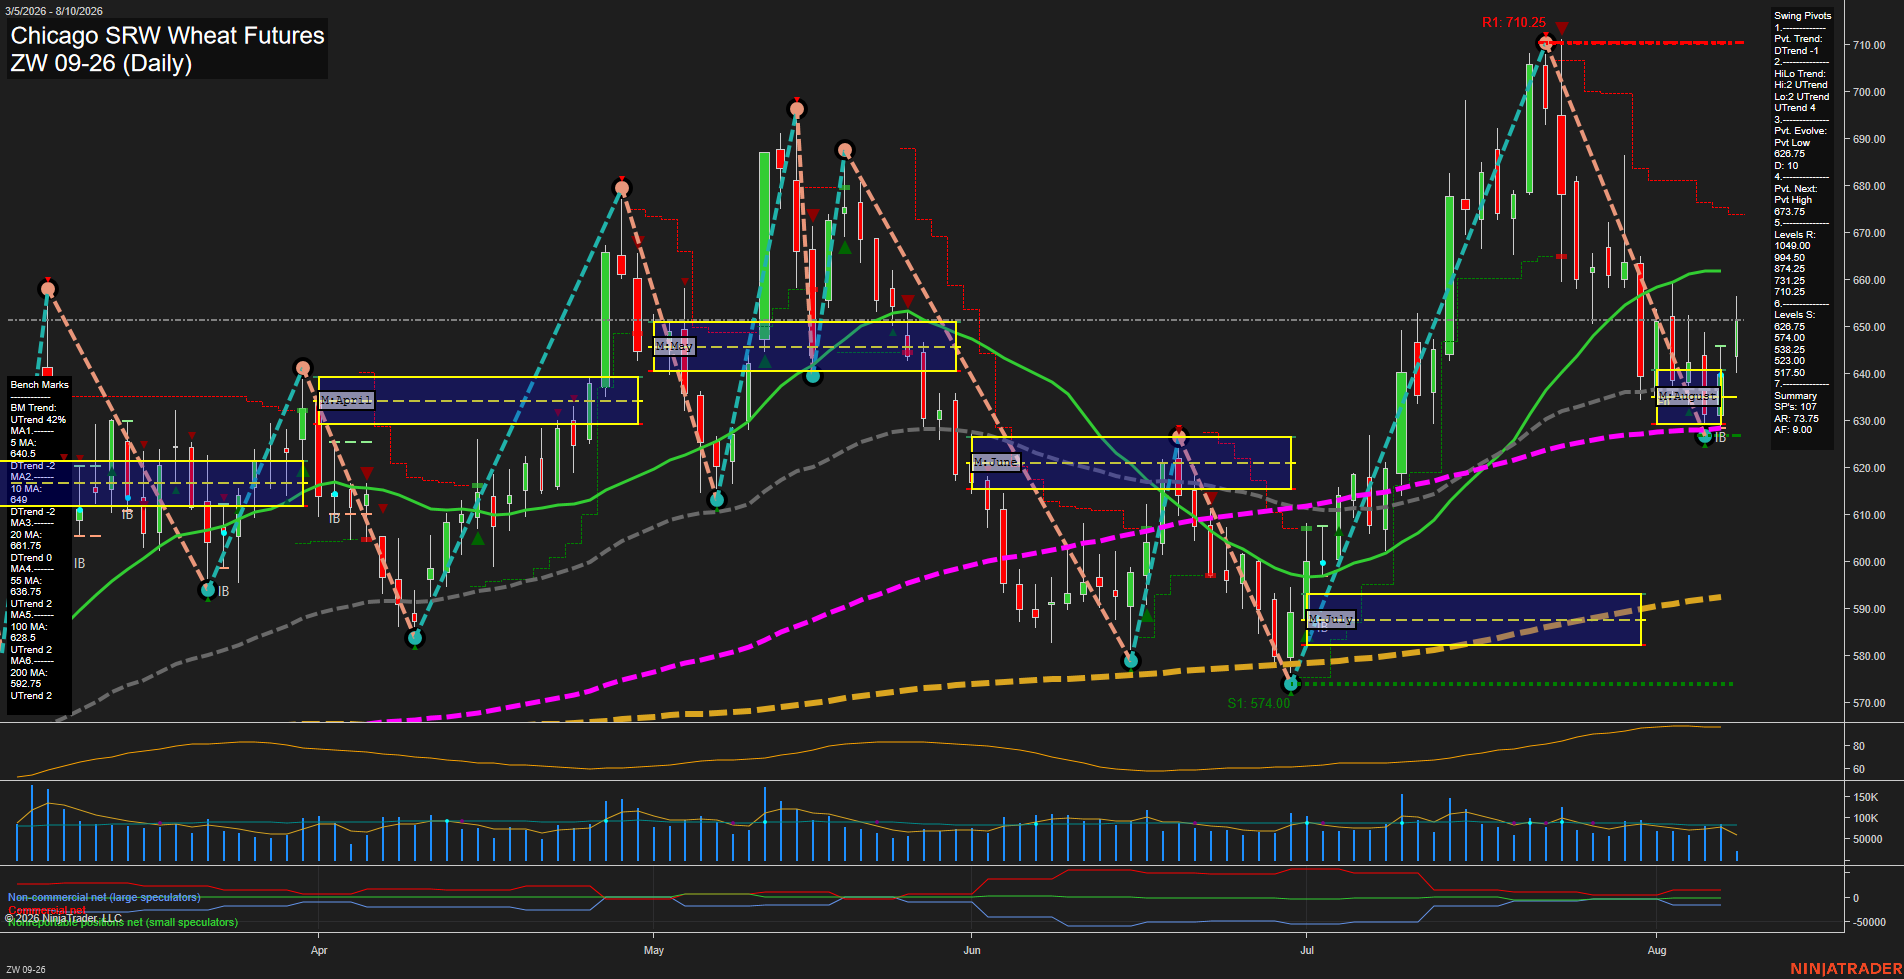Click the early-April swing pivot low near 584
Viewport: 1904px width, 979px height.
[415, 638]
